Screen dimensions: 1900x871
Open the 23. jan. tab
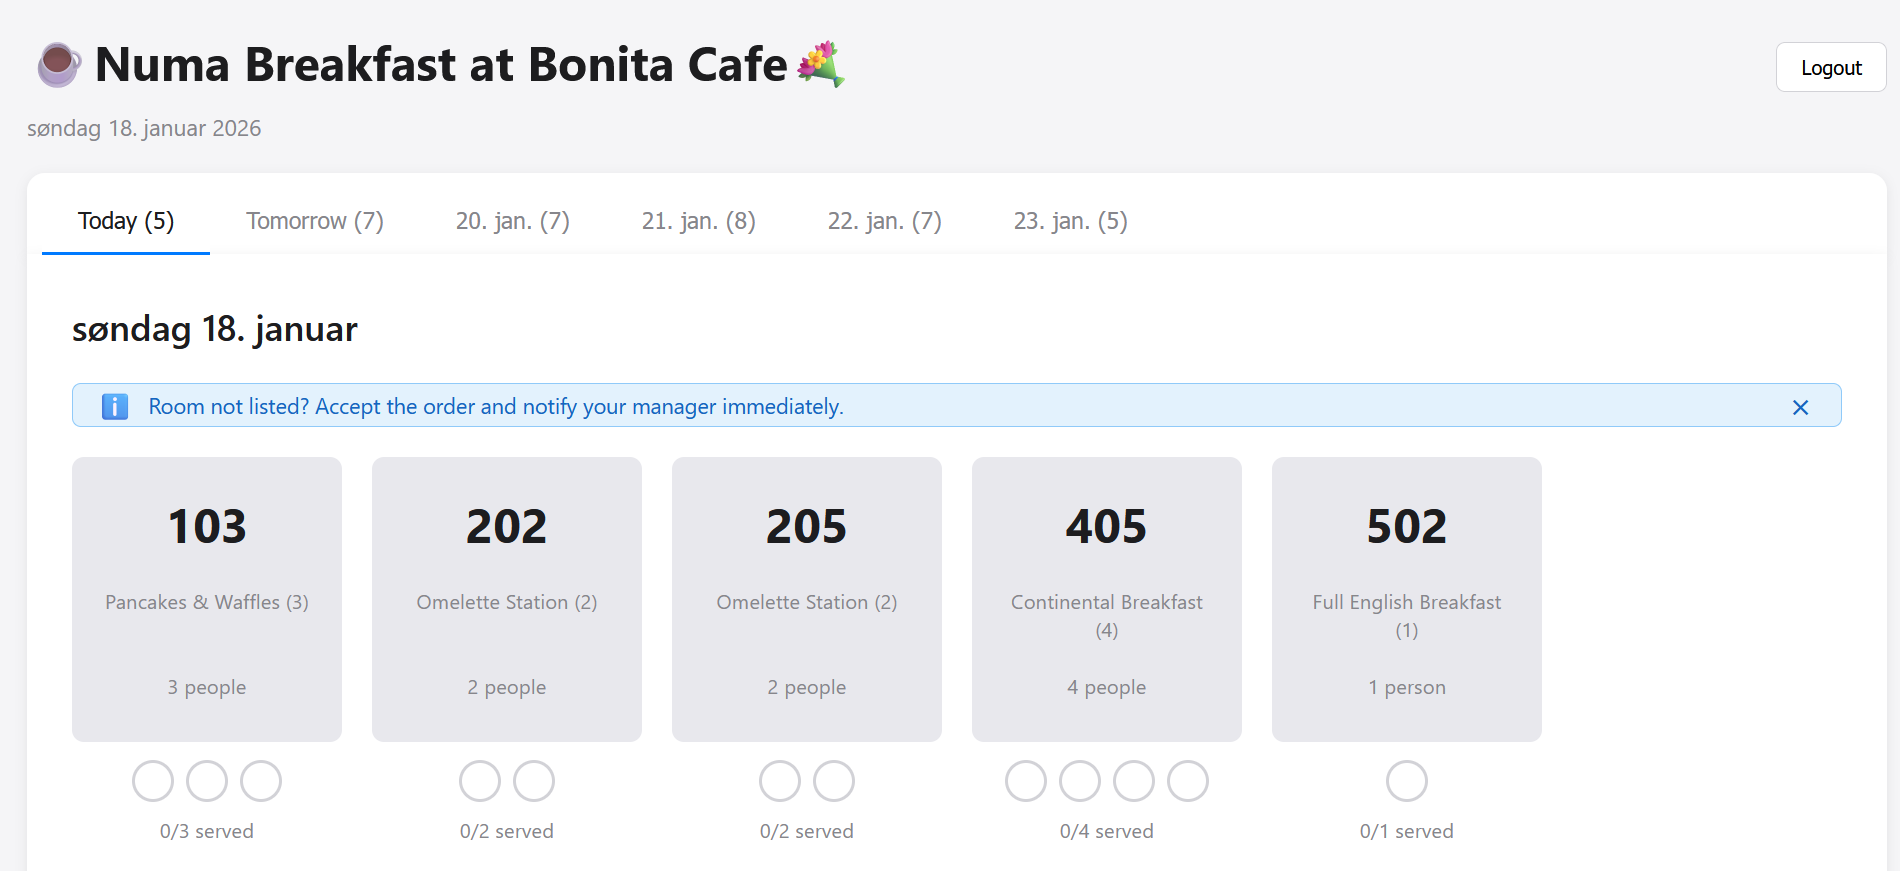click(1070, 220)
